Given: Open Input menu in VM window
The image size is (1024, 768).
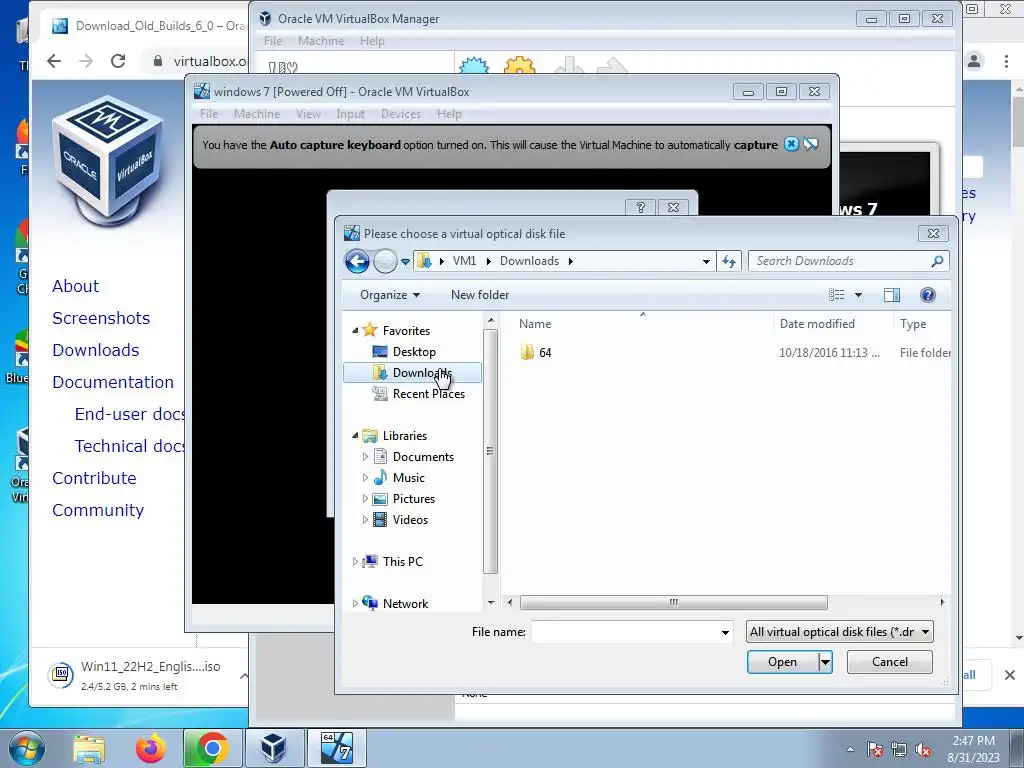Looking at the screenshot, I should coord(351,114).
